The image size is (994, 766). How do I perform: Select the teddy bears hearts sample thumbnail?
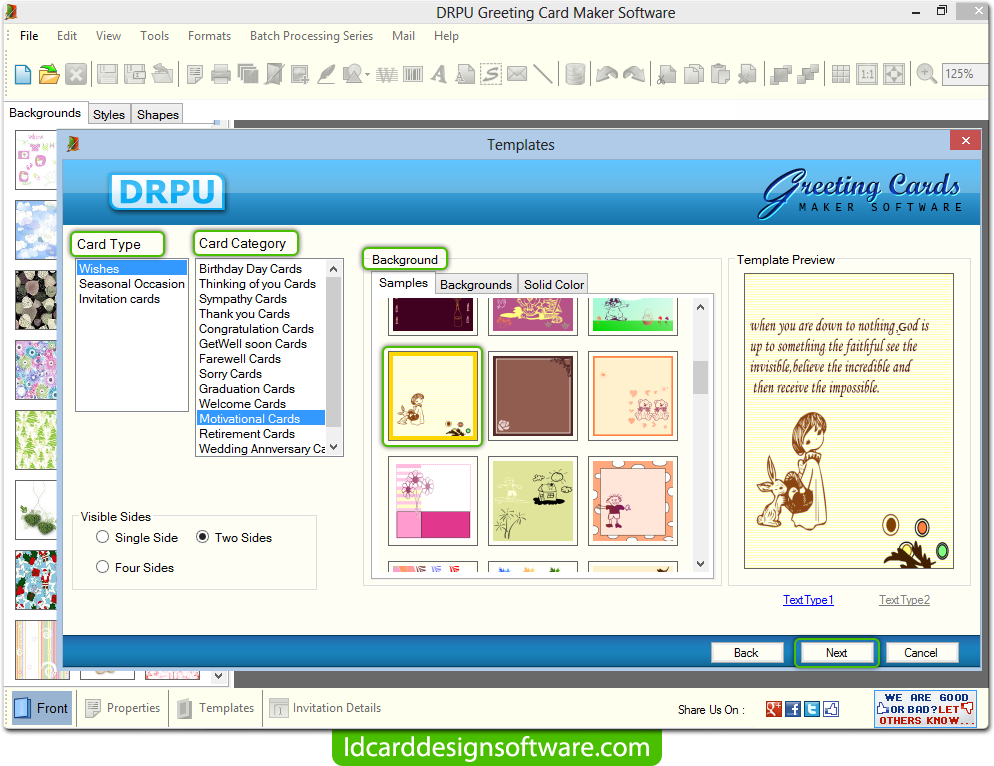point(633,396)
